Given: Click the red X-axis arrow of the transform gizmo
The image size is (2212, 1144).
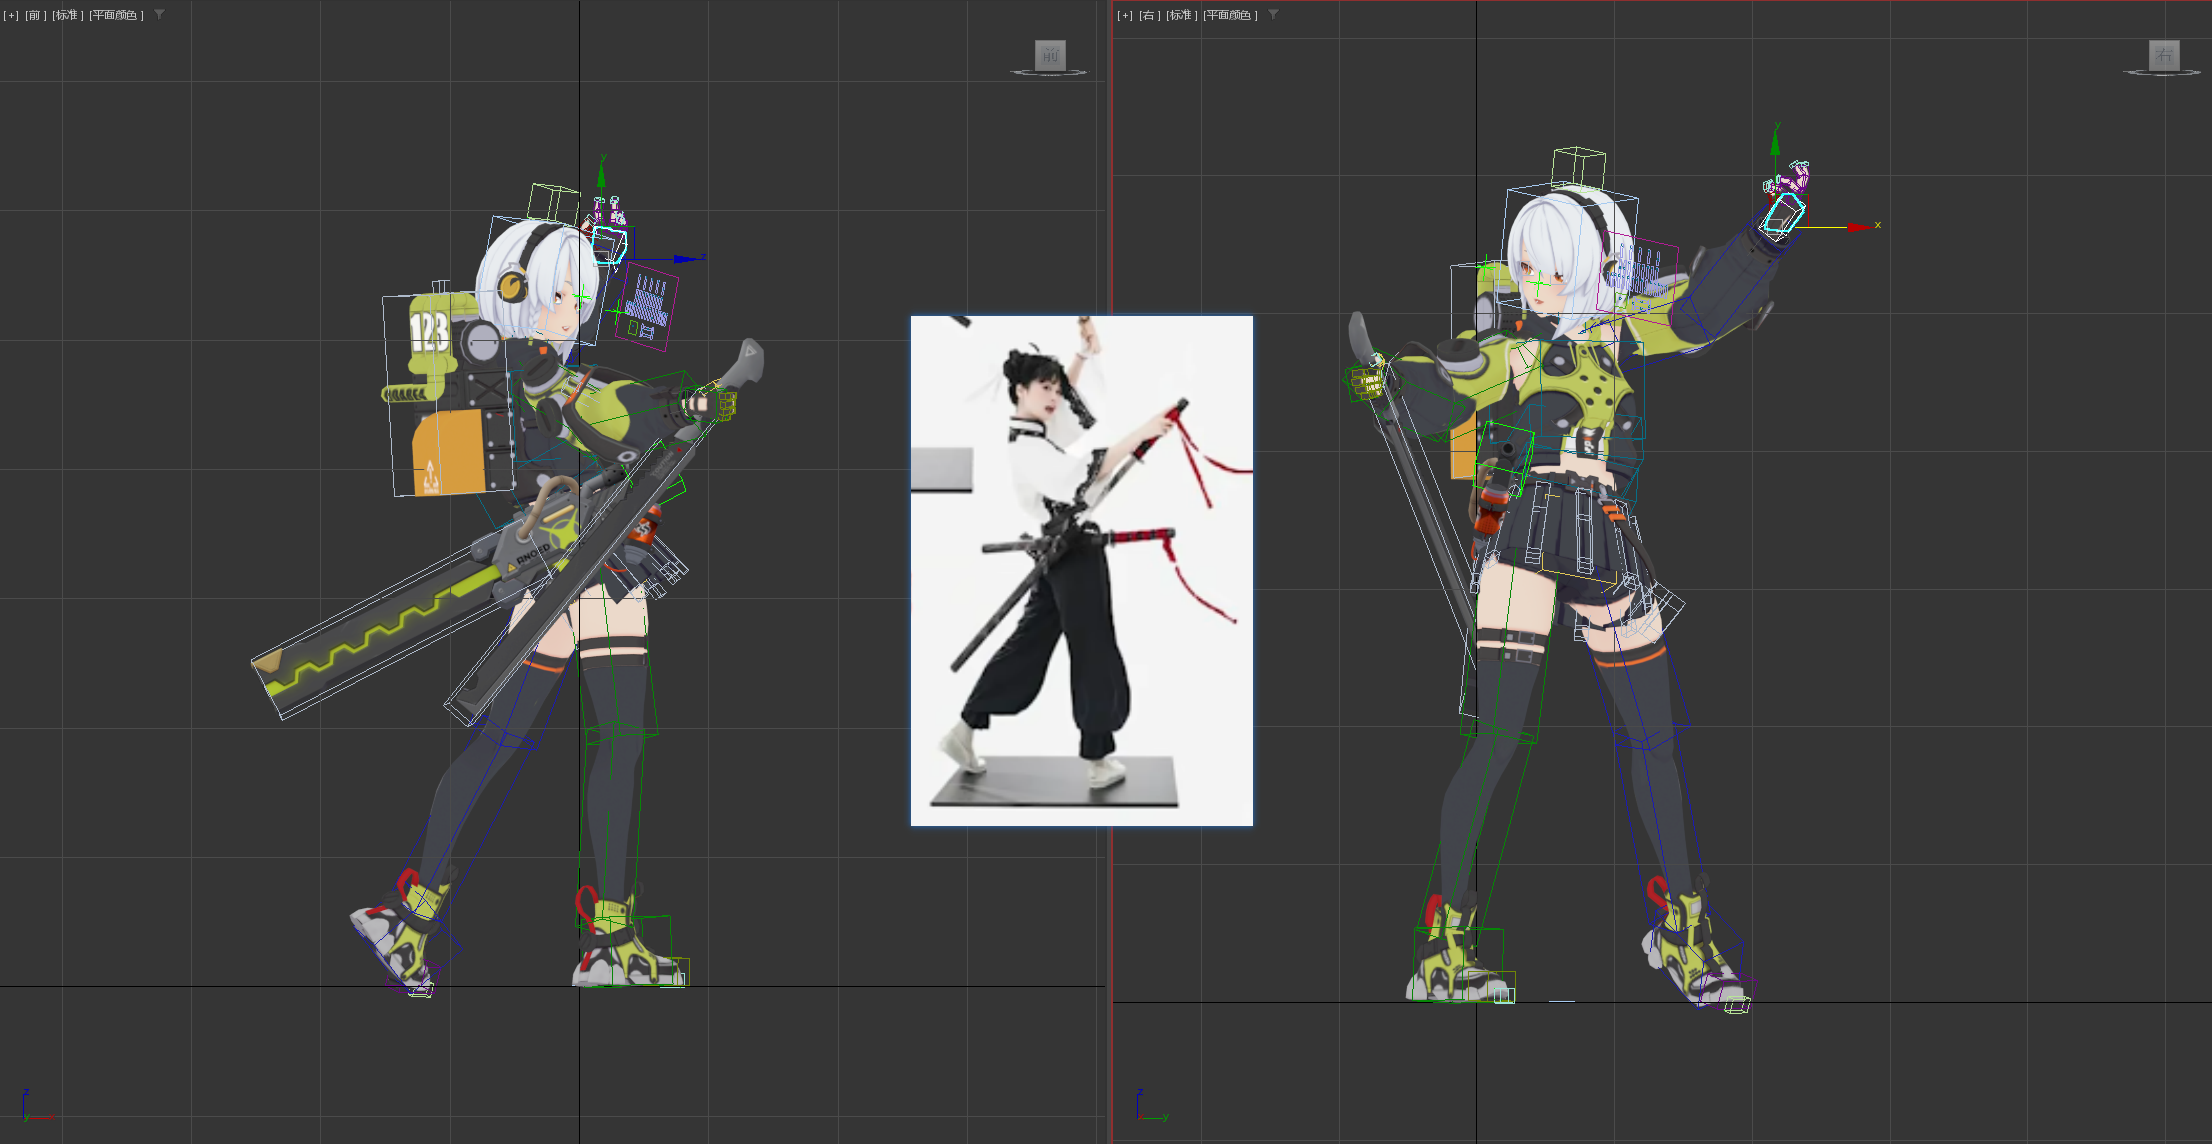Looking at the screenshot, I should (1859, 226).
